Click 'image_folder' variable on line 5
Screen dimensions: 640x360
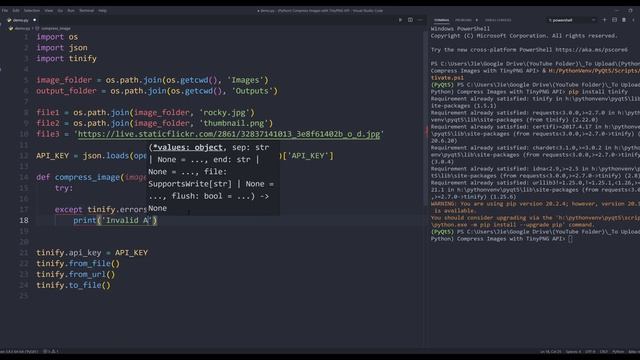(64, 80)
